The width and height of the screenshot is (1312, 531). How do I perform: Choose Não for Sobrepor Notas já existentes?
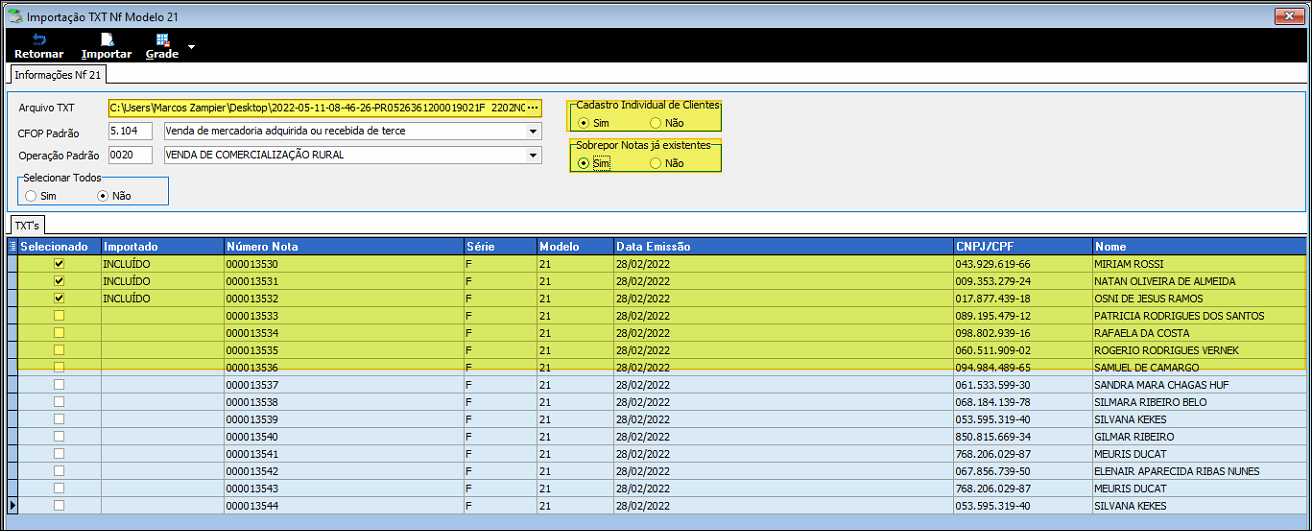tap(656, 163)
